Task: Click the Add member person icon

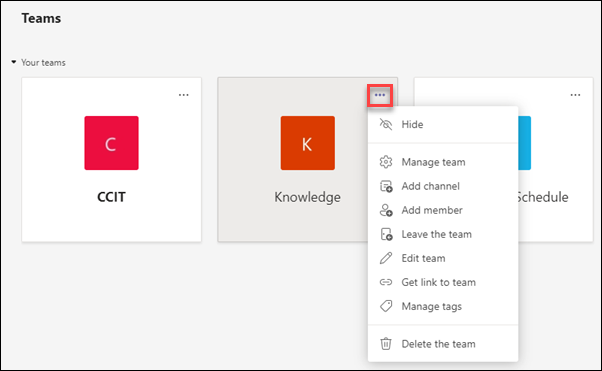Action: pyautogui.click(x=386, y=210)
